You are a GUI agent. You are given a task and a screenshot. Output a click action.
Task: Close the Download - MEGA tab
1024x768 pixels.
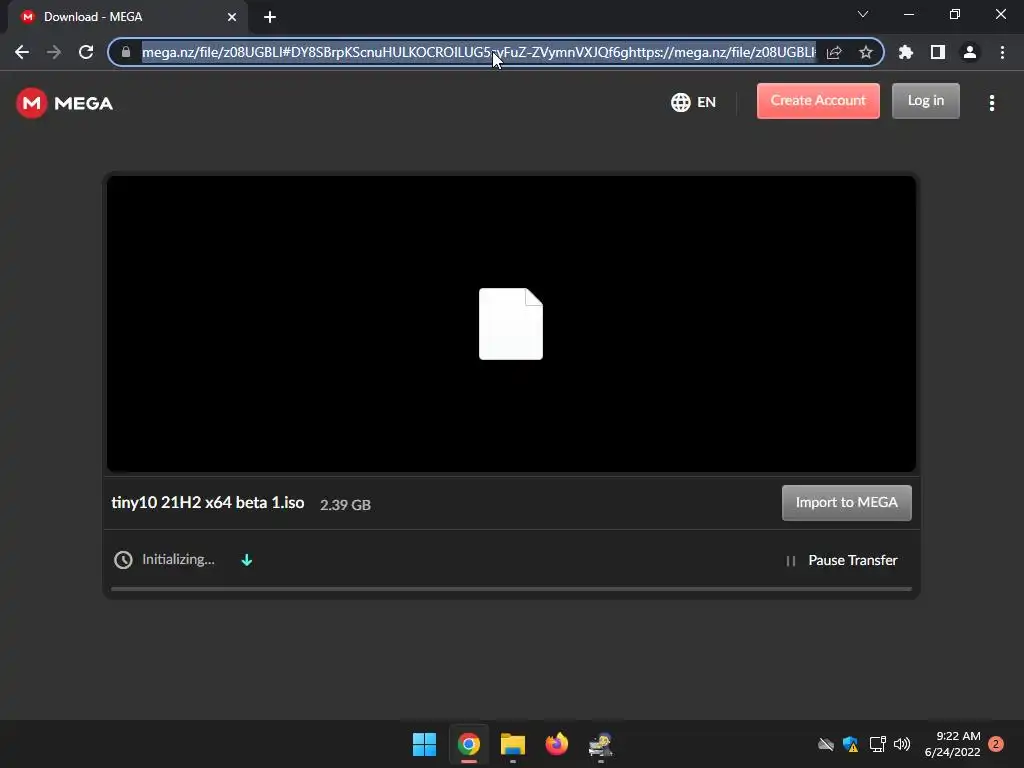coord(232,17)
